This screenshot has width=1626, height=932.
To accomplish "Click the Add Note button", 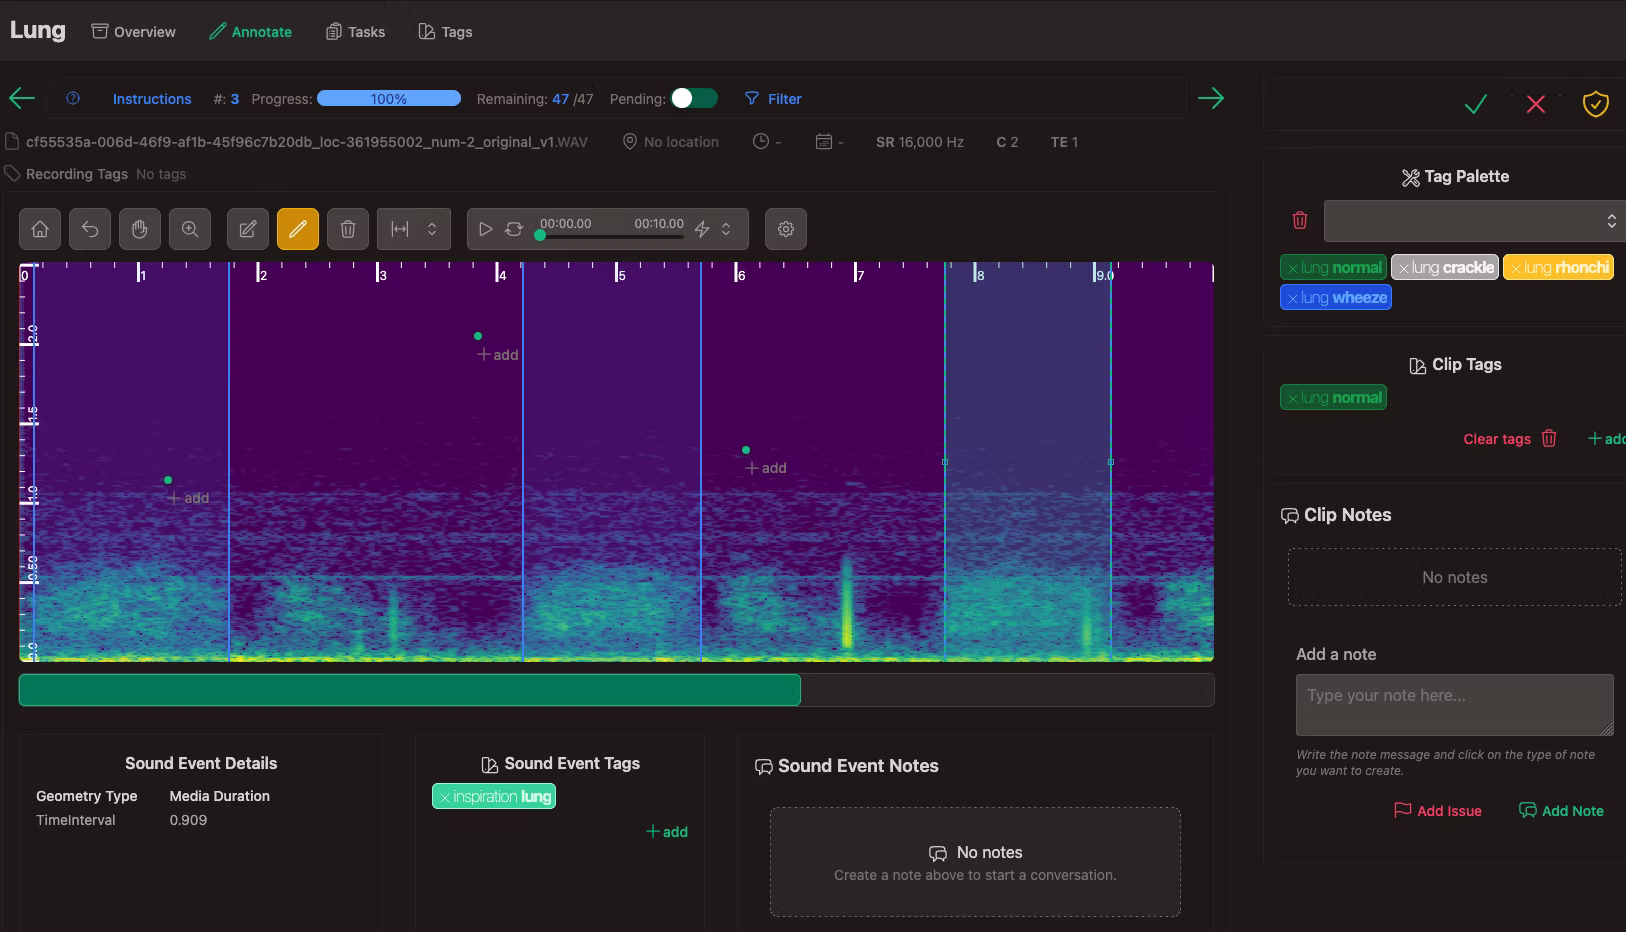I will (x=1561, y=811).
